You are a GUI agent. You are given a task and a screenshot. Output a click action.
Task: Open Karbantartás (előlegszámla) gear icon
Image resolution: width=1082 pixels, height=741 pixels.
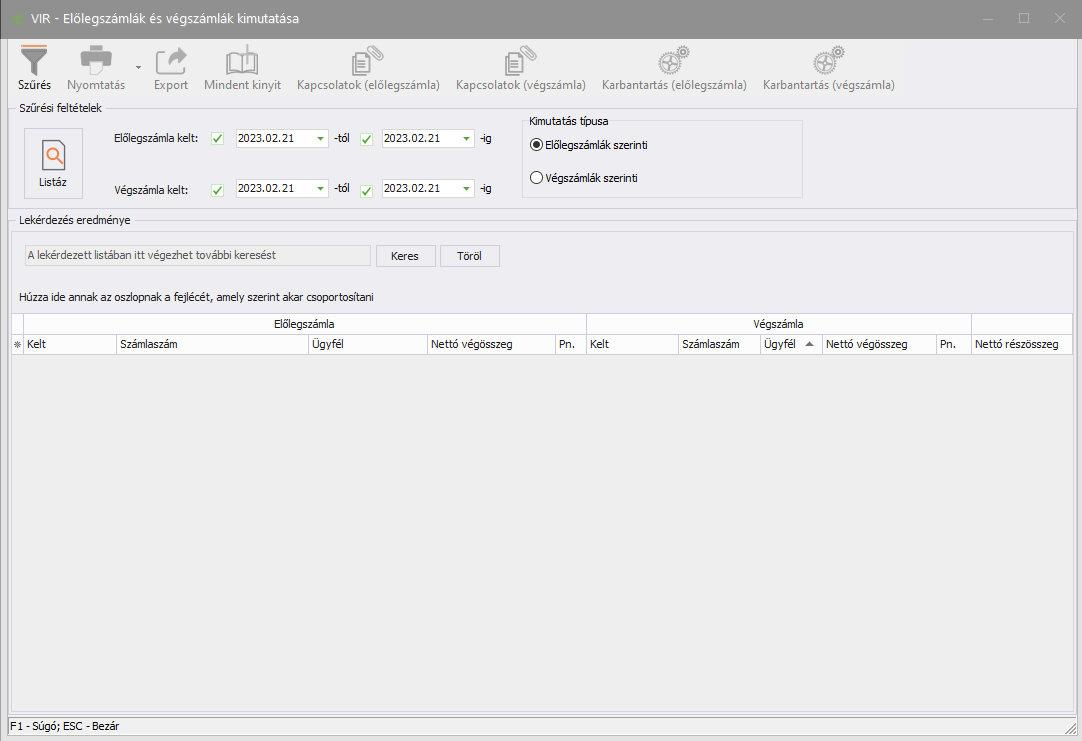click(x=674, y=61)
